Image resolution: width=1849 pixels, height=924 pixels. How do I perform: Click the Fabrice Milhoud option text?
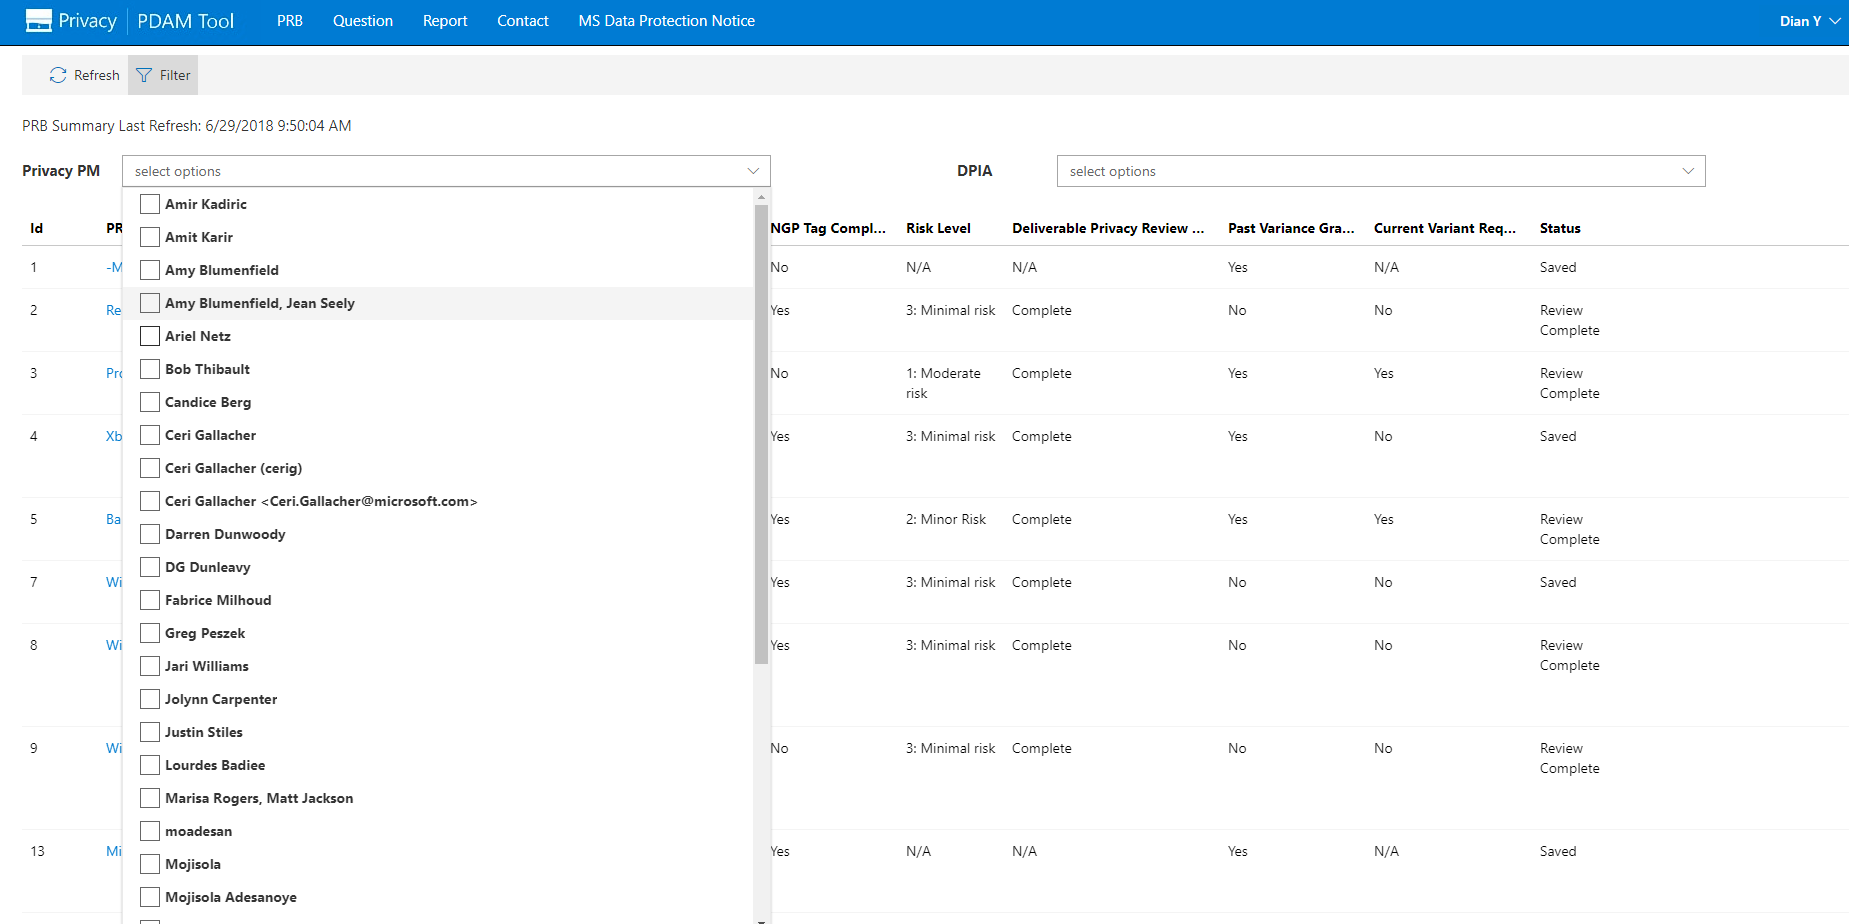(218, 600)
